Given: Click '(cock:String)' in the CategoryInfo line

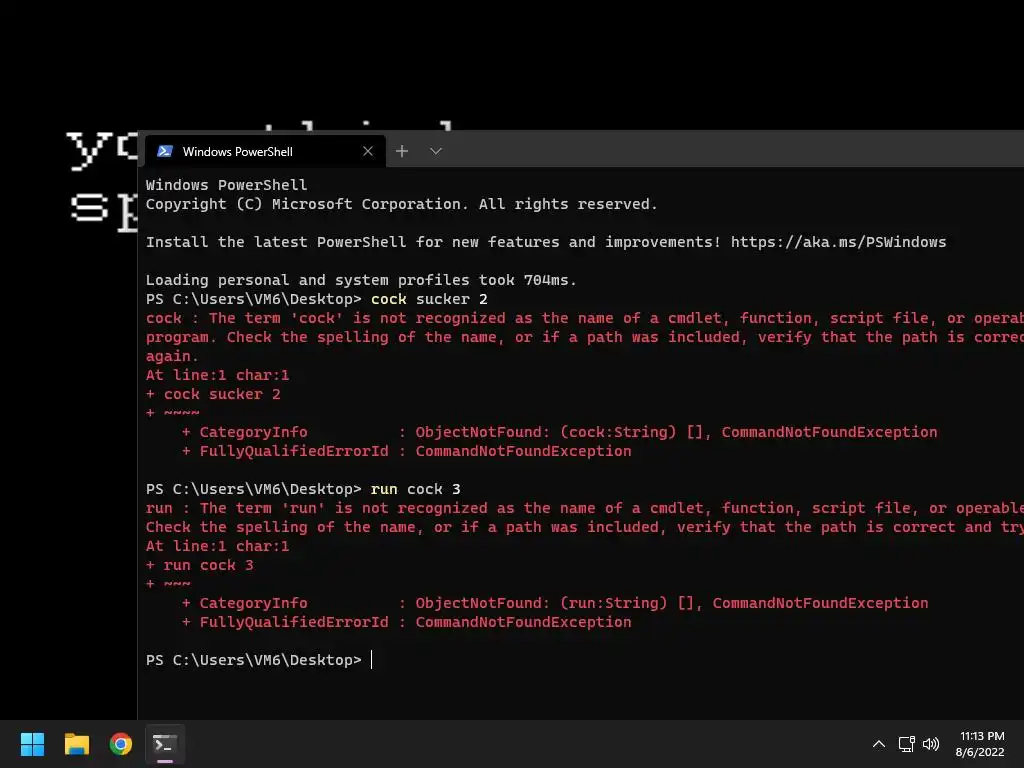Looking at the screenshot, I should point(618,432).
